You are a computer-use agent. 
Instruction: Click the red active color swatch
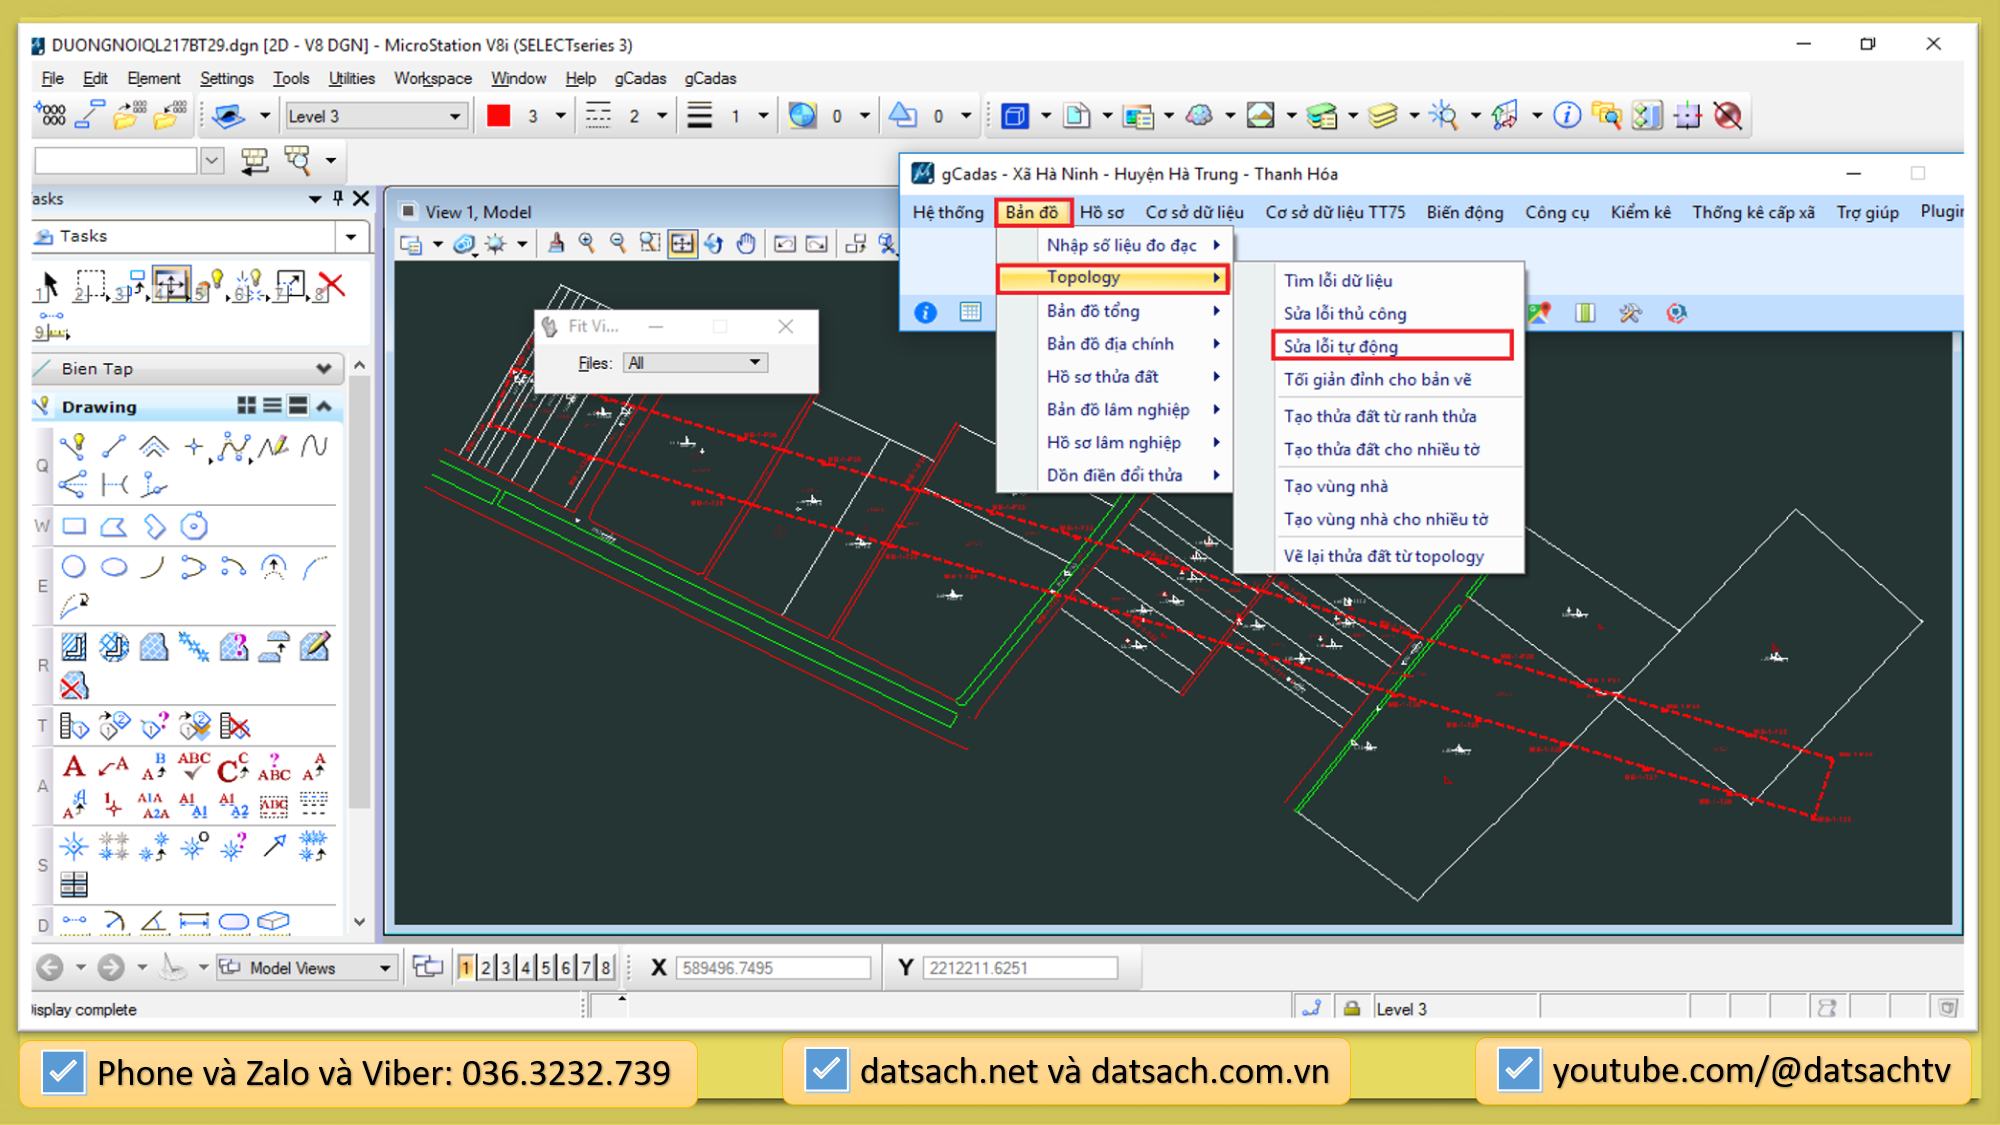(x=499, y=116)
